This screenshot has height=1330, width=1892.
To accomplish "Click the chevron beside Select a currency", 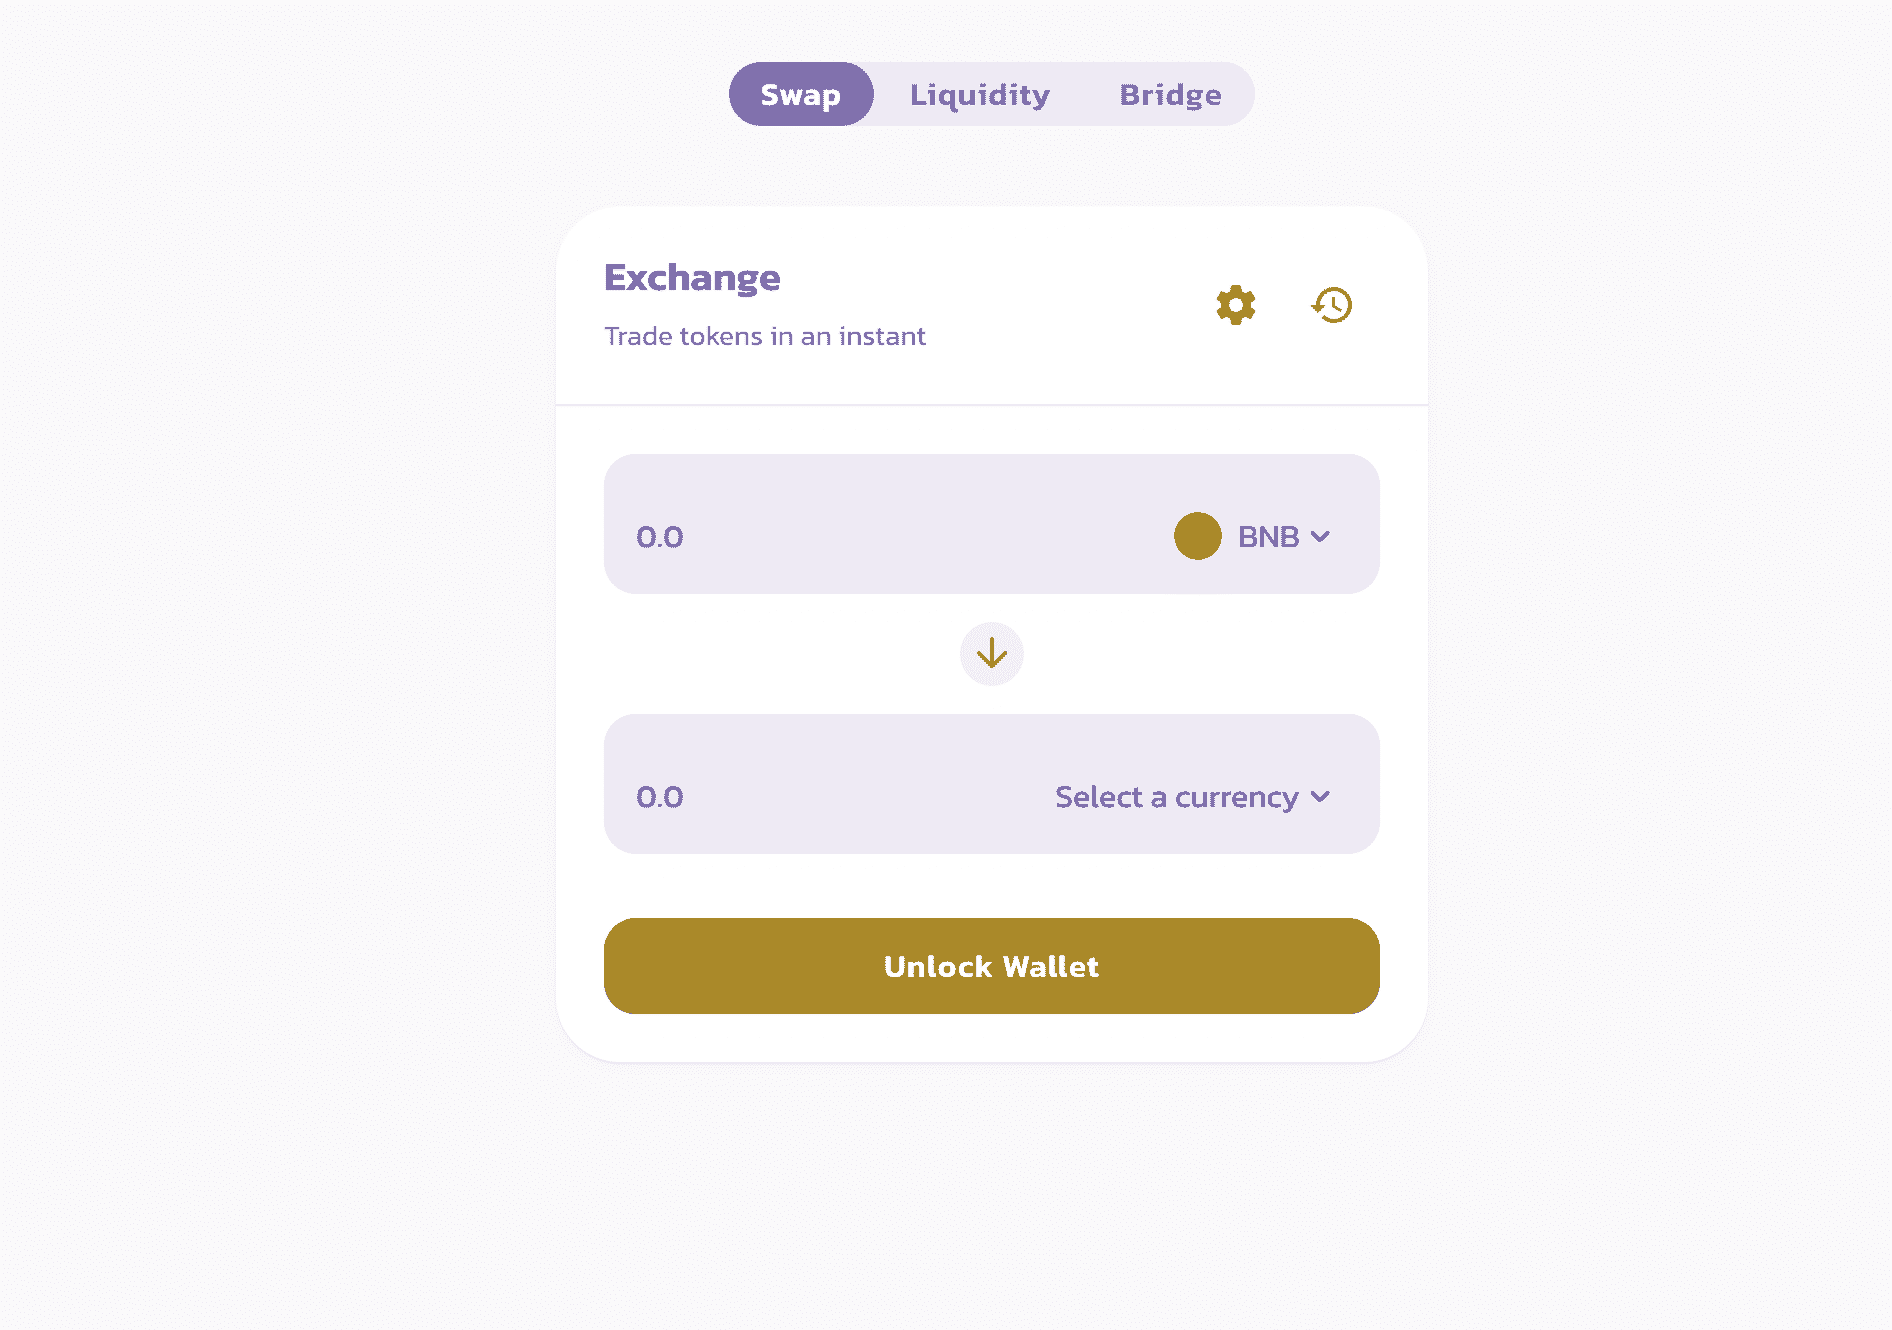I will point(1320,797).
